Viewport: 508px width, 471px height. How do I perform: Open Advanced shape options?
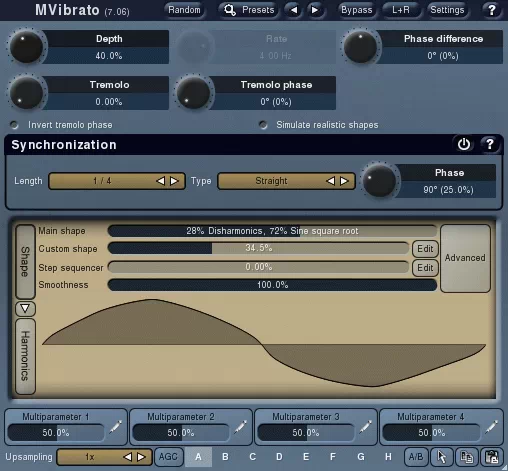click(465, 258)
